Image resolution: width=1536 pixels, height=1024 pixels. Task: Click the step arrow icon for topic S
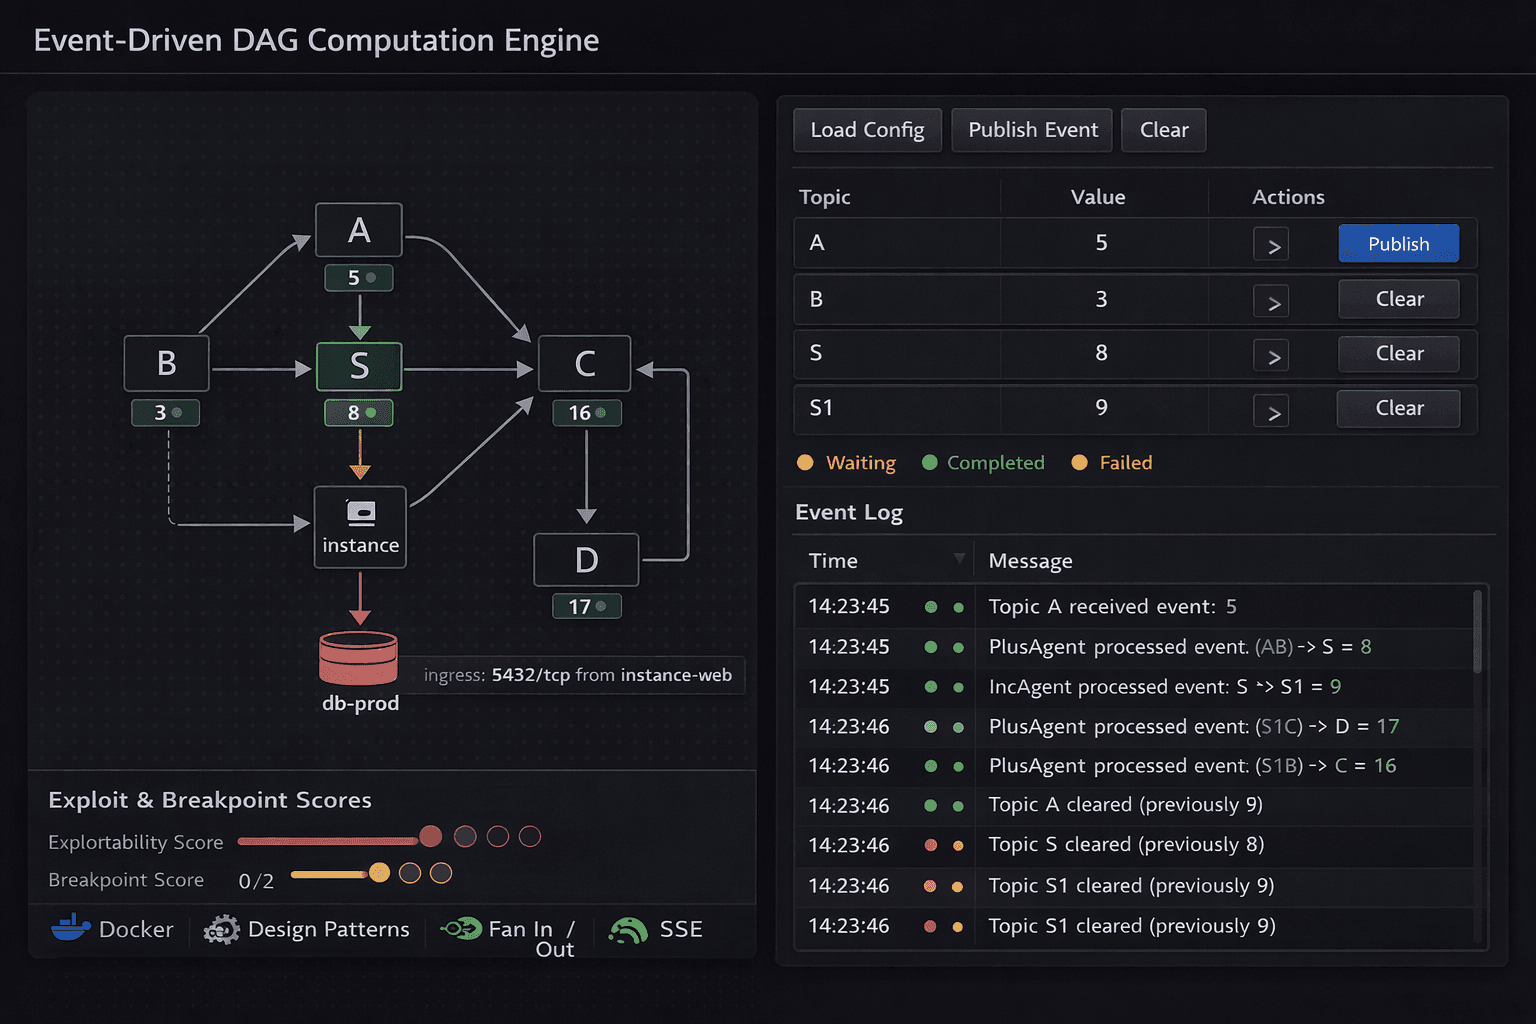1270,355
